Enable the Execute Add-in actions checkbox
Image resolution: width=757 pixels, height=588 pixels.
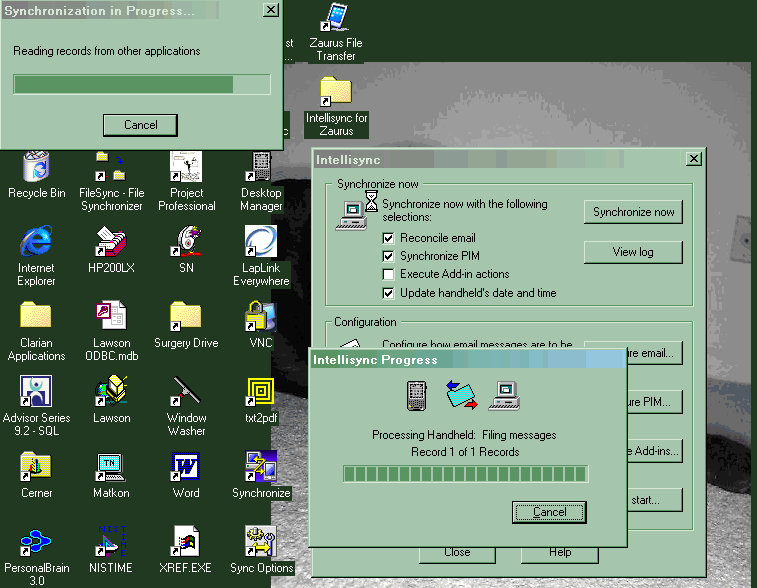390,274
